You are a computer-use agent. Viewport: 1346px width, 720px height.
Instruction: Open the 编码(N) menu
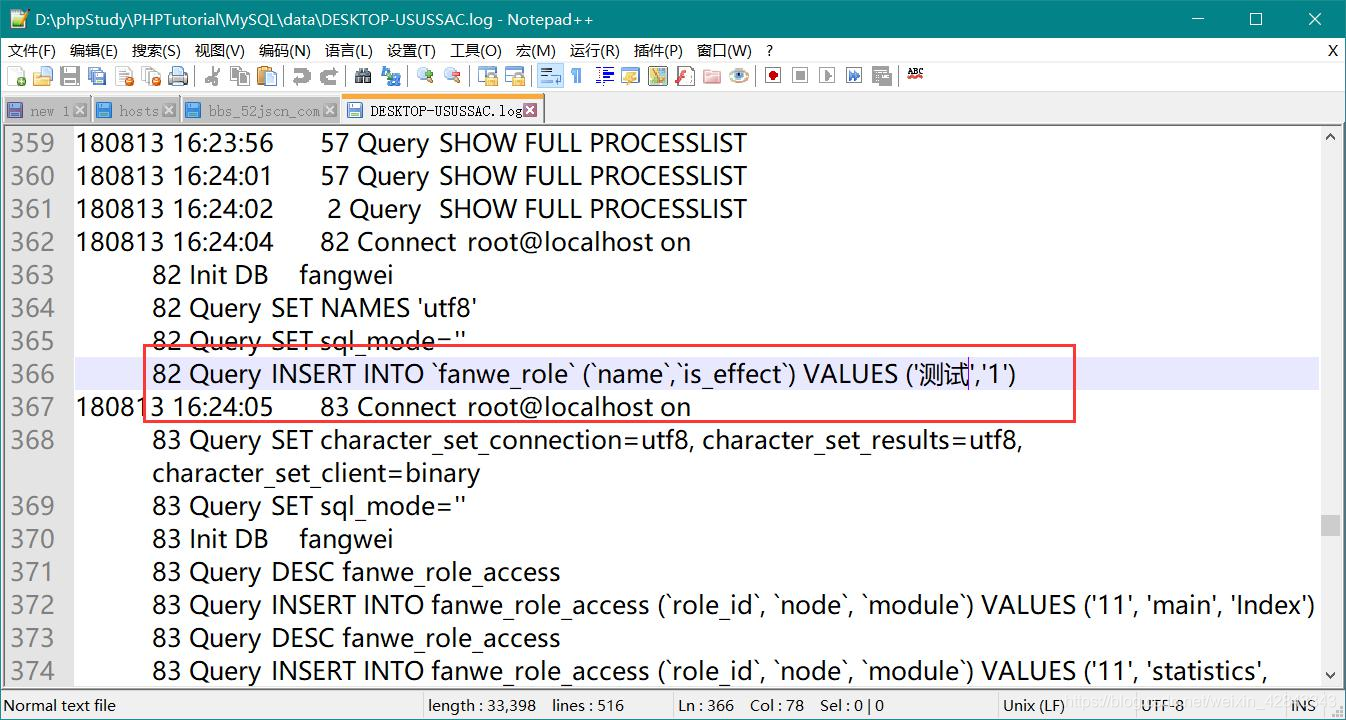(x=284, y=50)
